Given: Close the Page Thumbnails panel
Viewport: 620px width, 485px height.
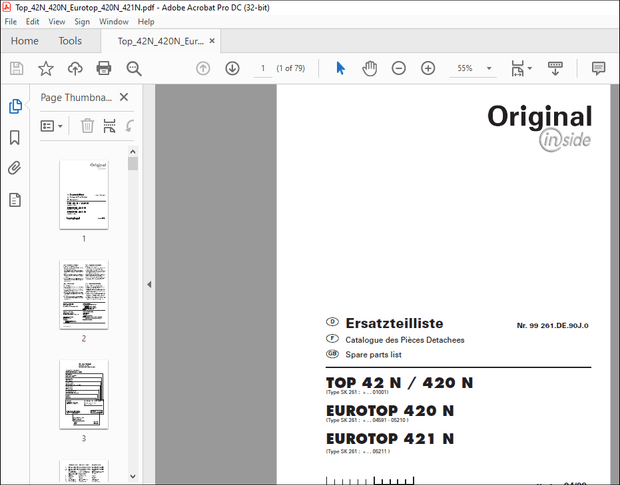Looking at the screenshot, I should (x=124, y=97).
